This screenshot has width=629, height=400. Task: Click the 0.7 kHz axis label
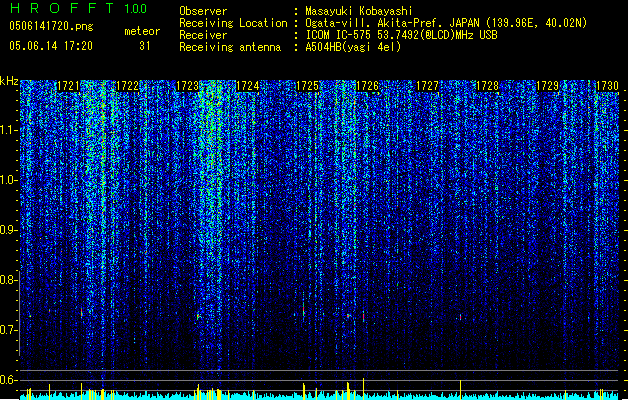9,330
